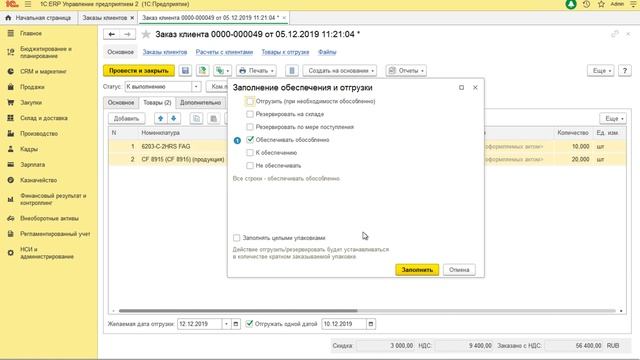Open the Заказы клиентов link
This screenshot has height=360, width=640.
coord(164,52)
